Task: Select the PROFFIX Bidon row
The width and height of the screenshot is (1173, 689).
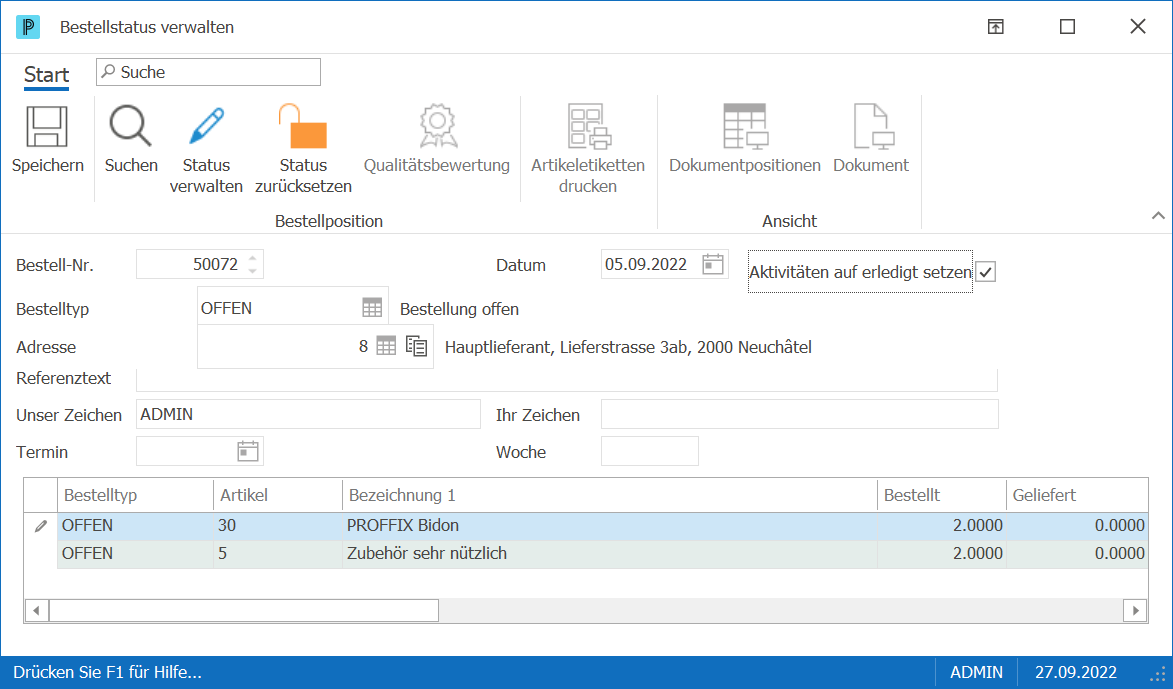Action: [x=602, y=526]
